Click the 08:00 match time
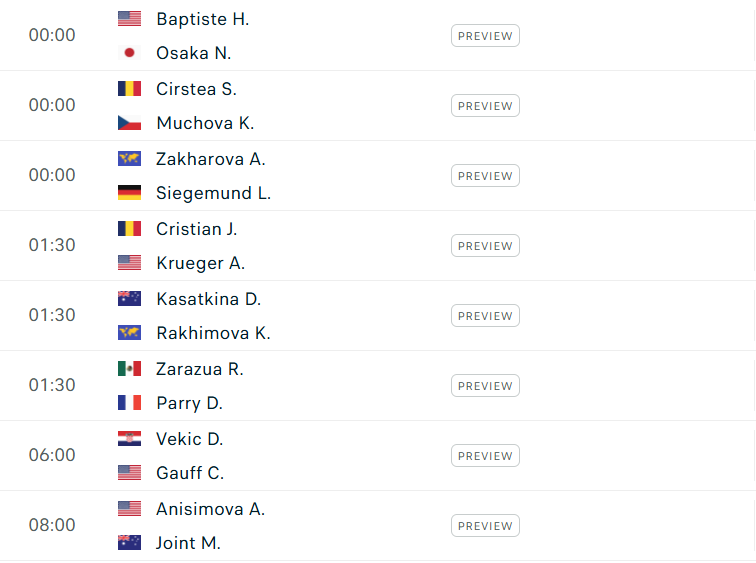 (52, 525)
